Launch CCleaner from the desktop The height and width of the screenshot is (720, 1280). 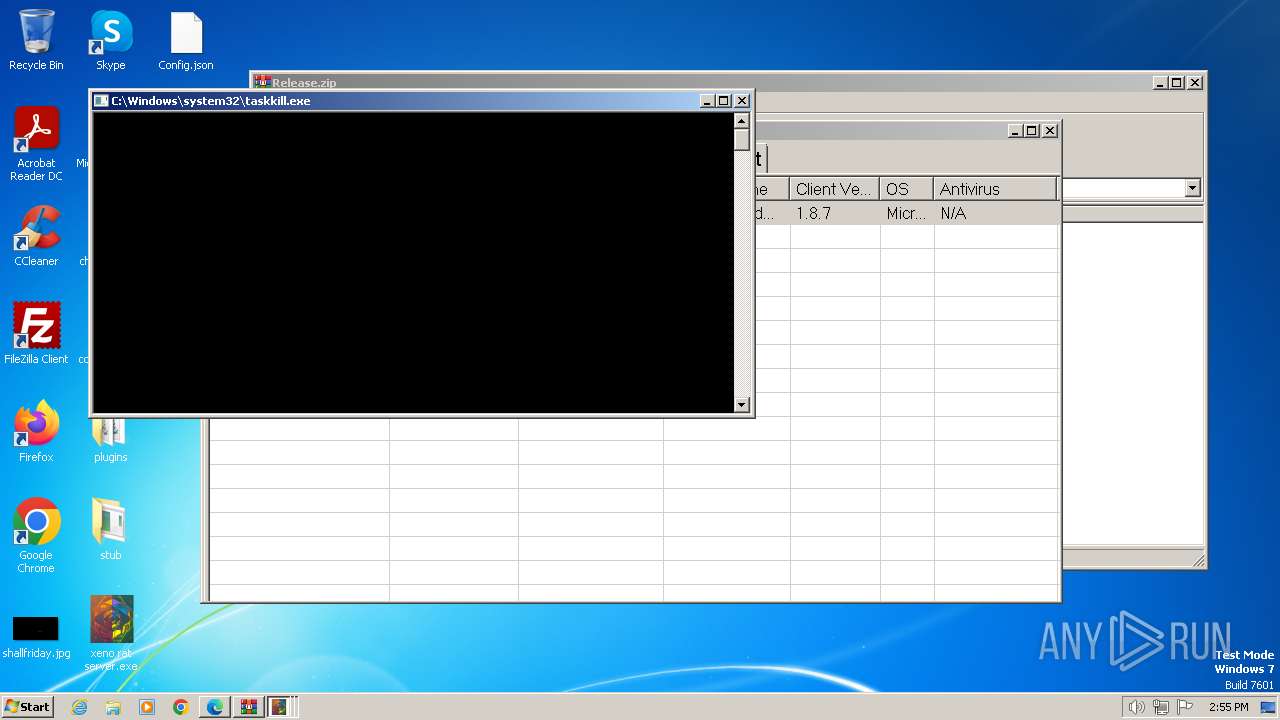coord(36,236)
